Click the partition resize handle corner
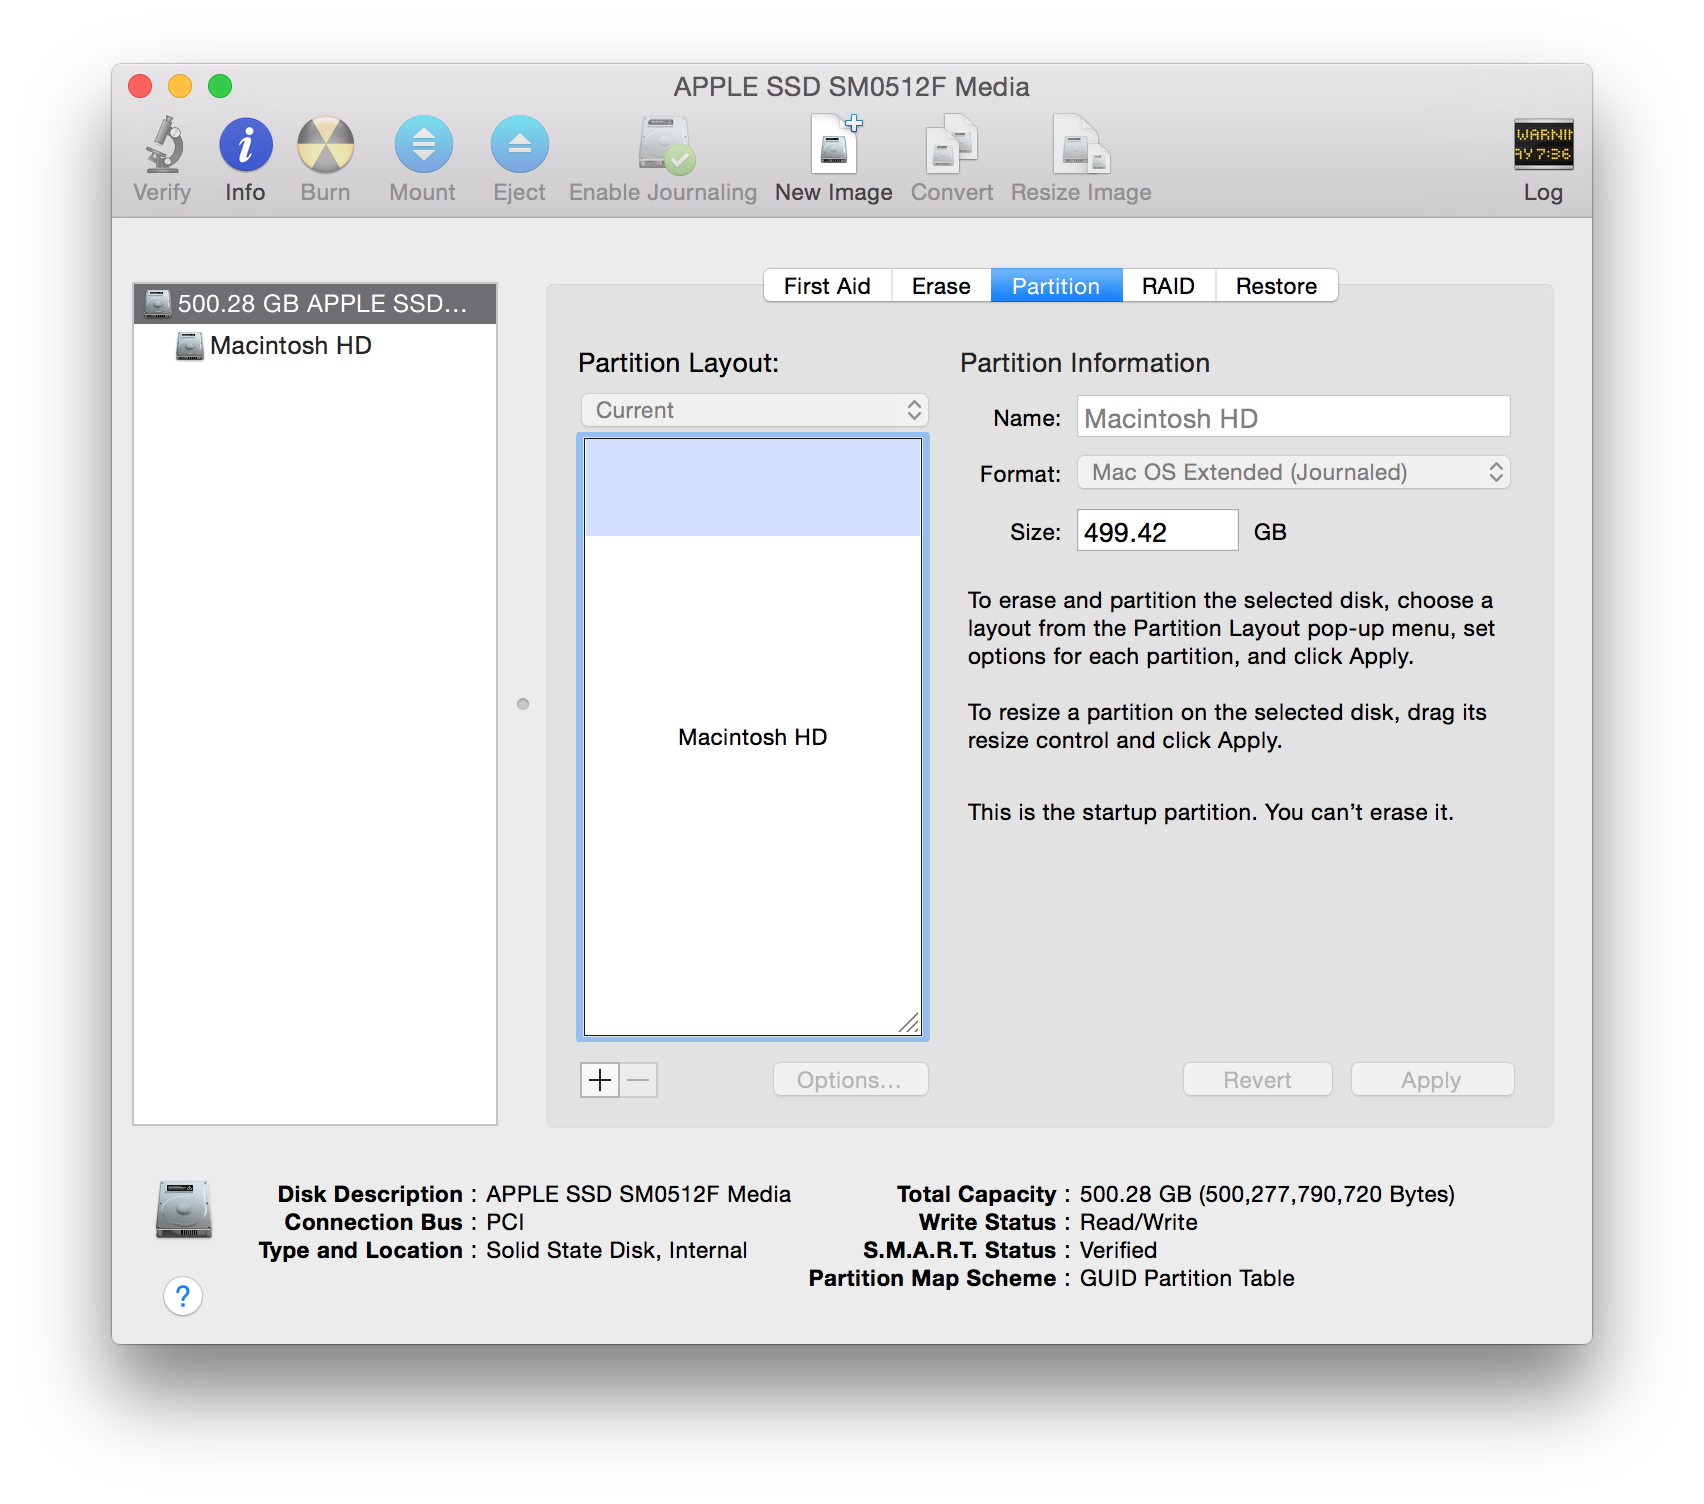This screenshot has width=1704, height=1504. pyautogui.click(x=908, y=1023)
